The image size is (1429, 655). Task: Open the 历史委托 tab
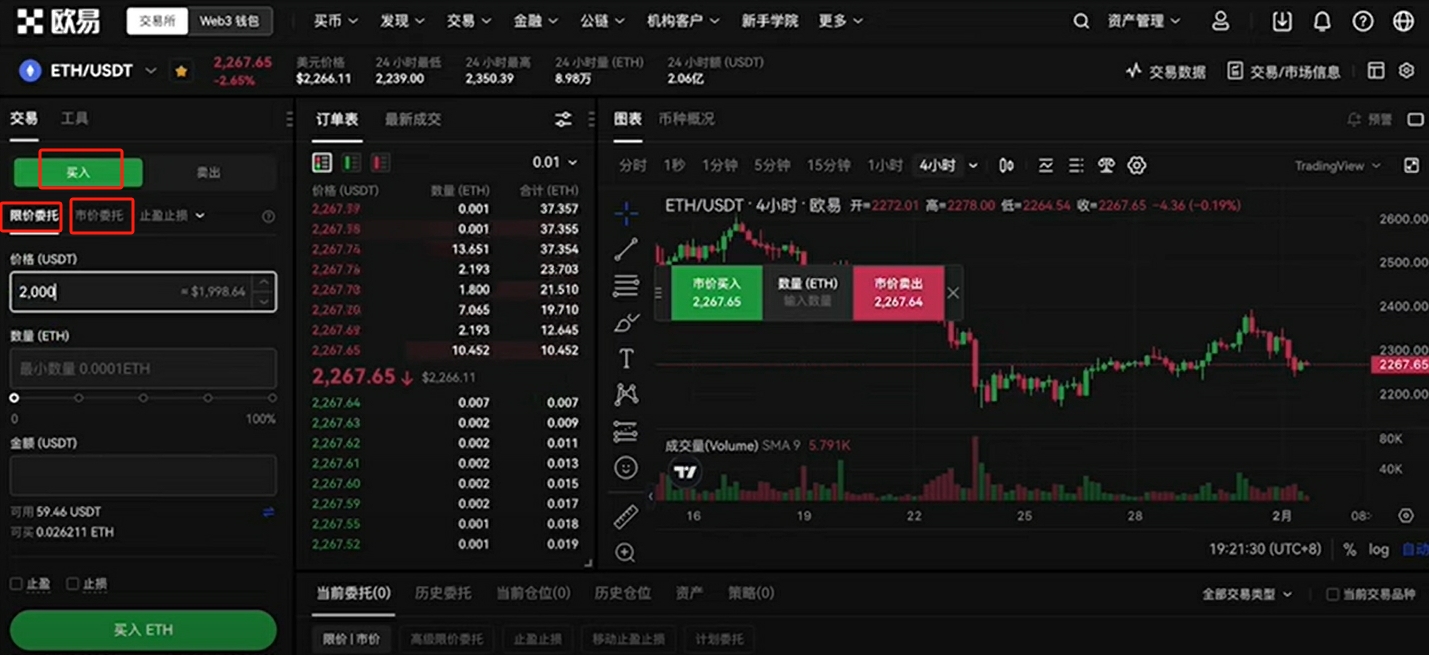pos(443,593)
